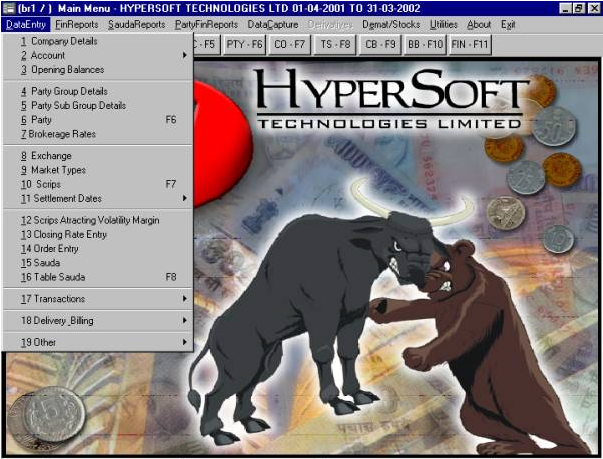
Task: Click the FIN - F11 toolbar button
Action: point(470,45)
